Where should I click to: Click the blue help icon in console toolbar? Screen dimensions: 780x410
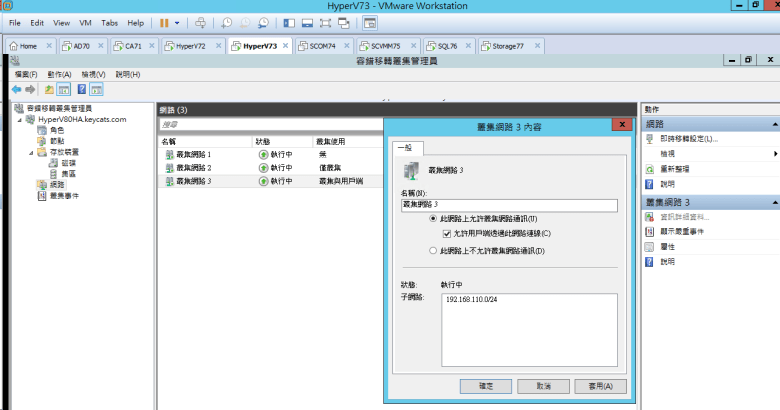pyautogui.click(x=81, y=89)
